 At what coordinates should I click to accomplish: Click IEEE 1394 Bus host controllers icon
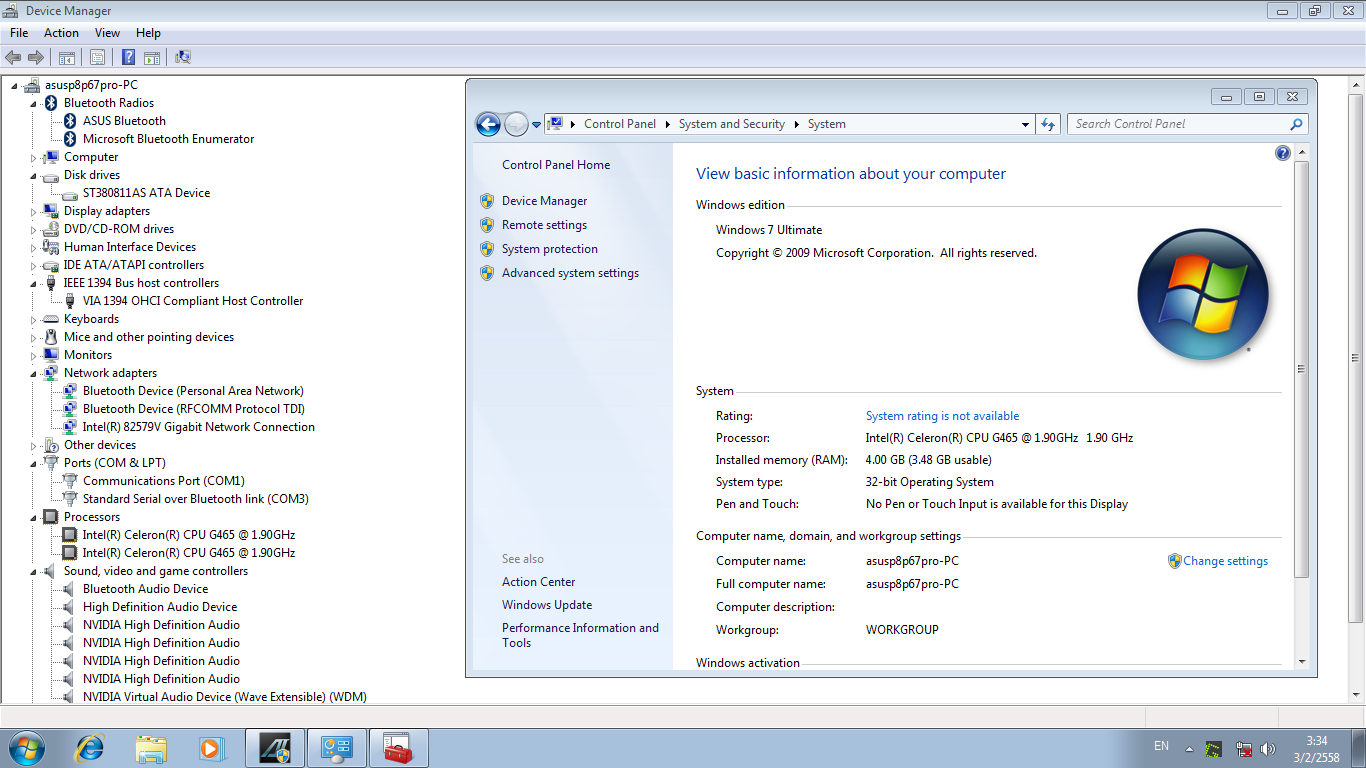51,283
